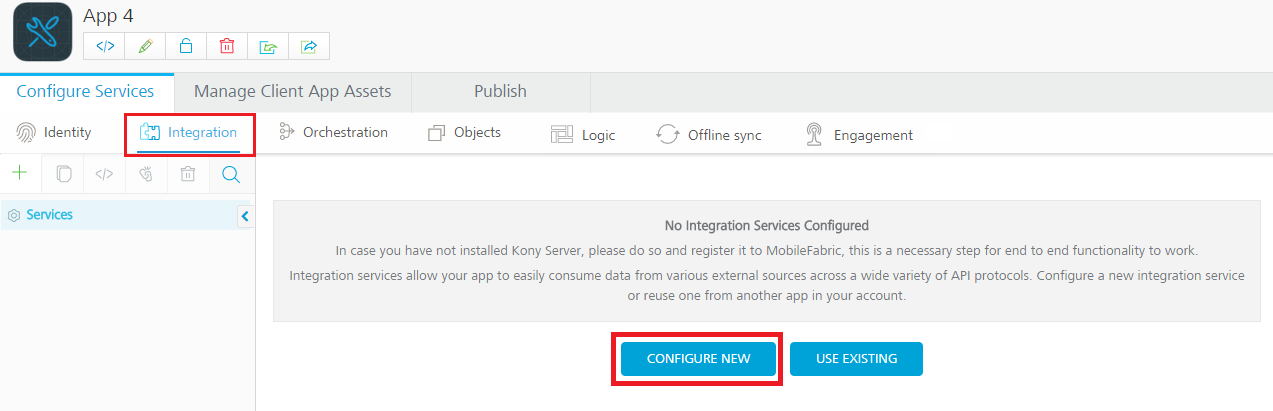Screen dimensions: 1273x411
Task: Click the App 4 wrench logo thumbnail
Action: (42, 32)
